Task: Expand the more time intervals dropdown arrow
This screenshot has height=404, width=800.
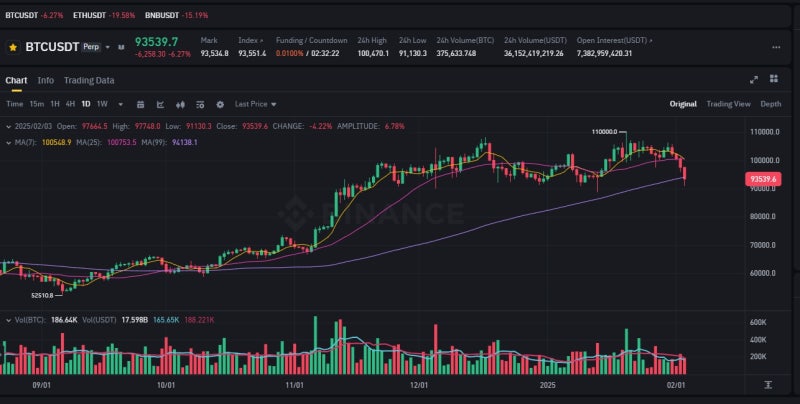Action: 120,104
